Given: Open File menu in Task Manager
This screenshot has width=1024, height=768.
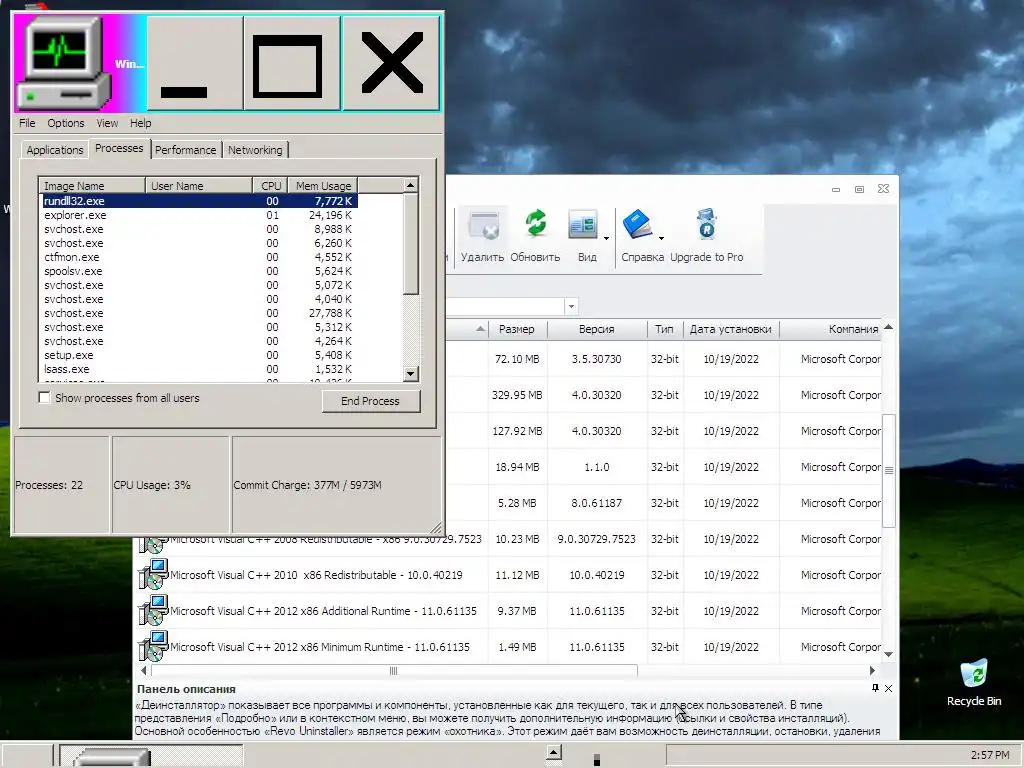Looking at the screenshot, I should pos(27,123).
